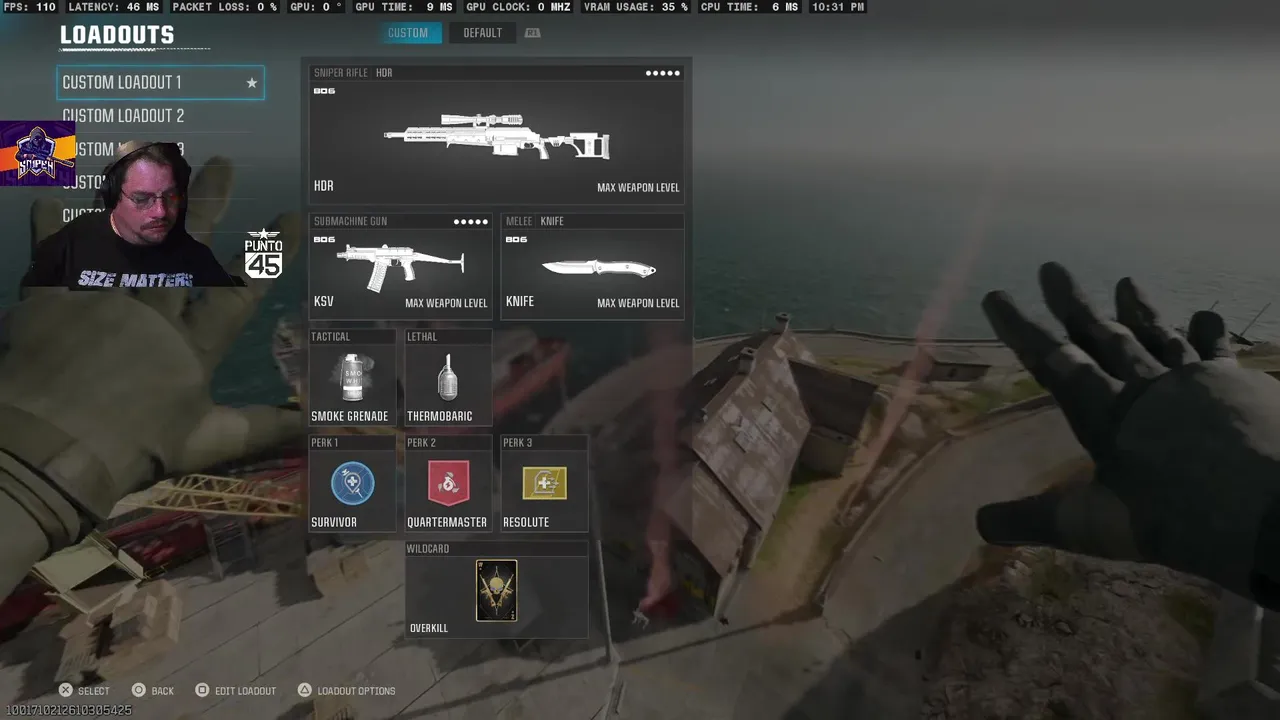The image size is (1280, 720).
Task: Click the Smoke Grenade name label
Action: pos(350,417)
